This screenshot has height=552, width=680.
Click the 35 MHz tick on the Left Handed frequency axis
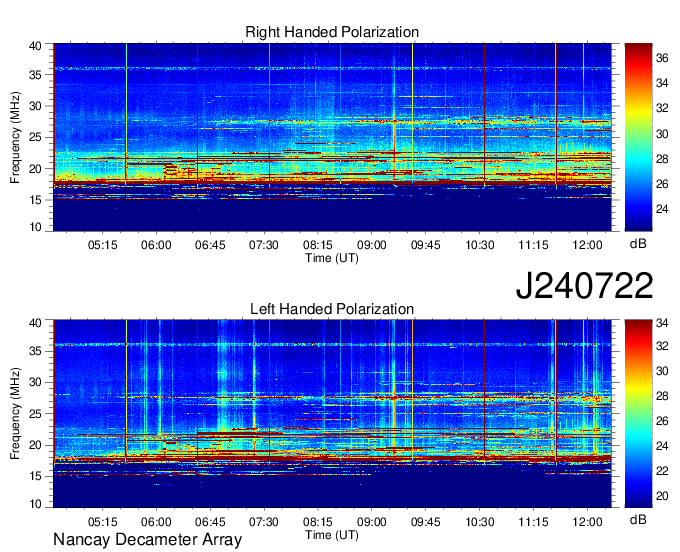coord(35,351)
